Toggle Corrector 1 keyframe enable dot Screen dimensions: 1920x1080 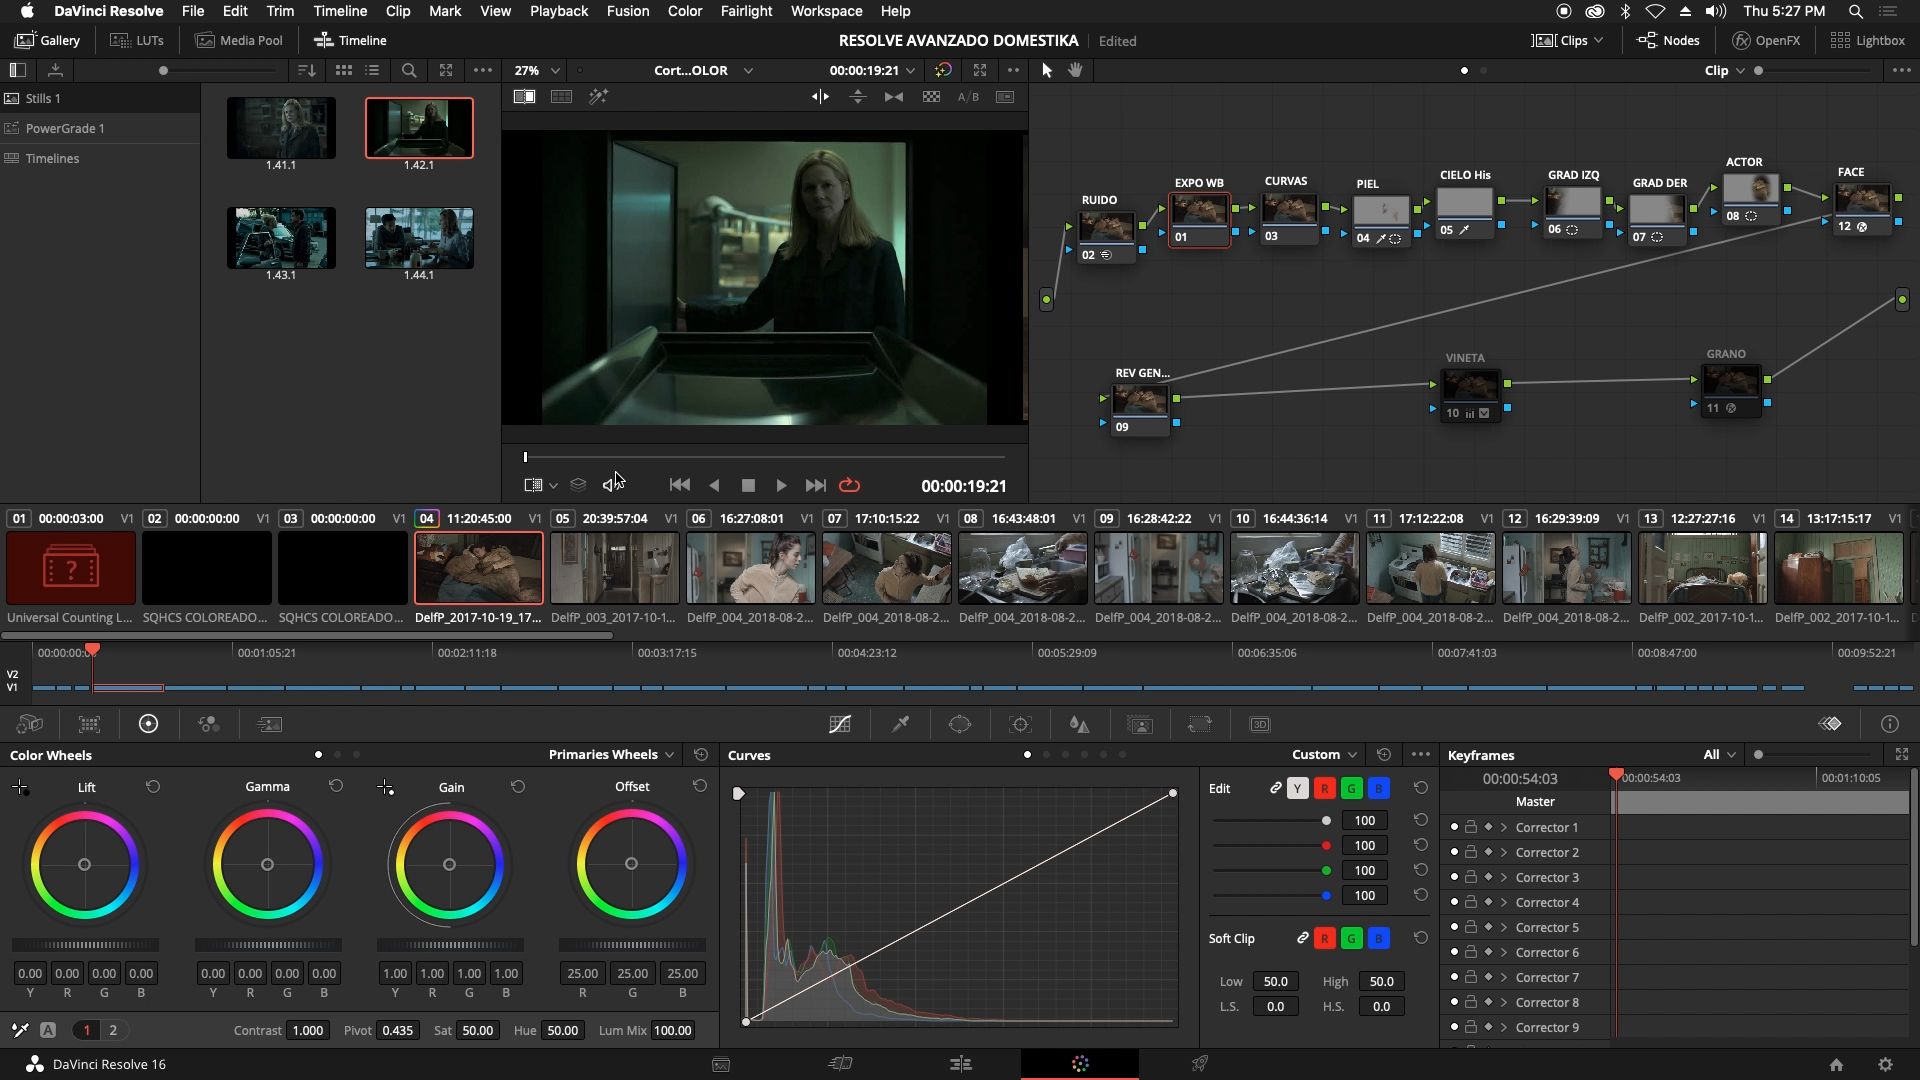[x=1454, y=827]
